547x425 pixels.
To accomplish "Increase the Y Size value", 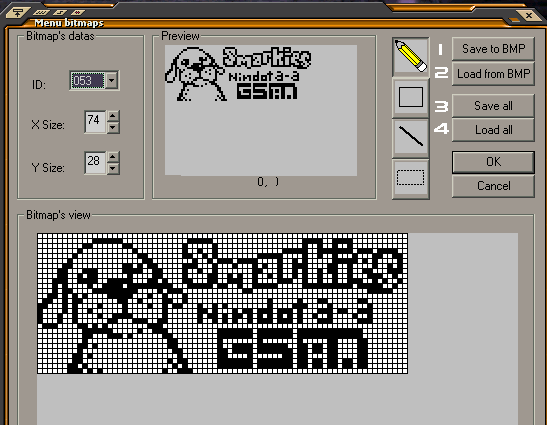I will 112,157.
